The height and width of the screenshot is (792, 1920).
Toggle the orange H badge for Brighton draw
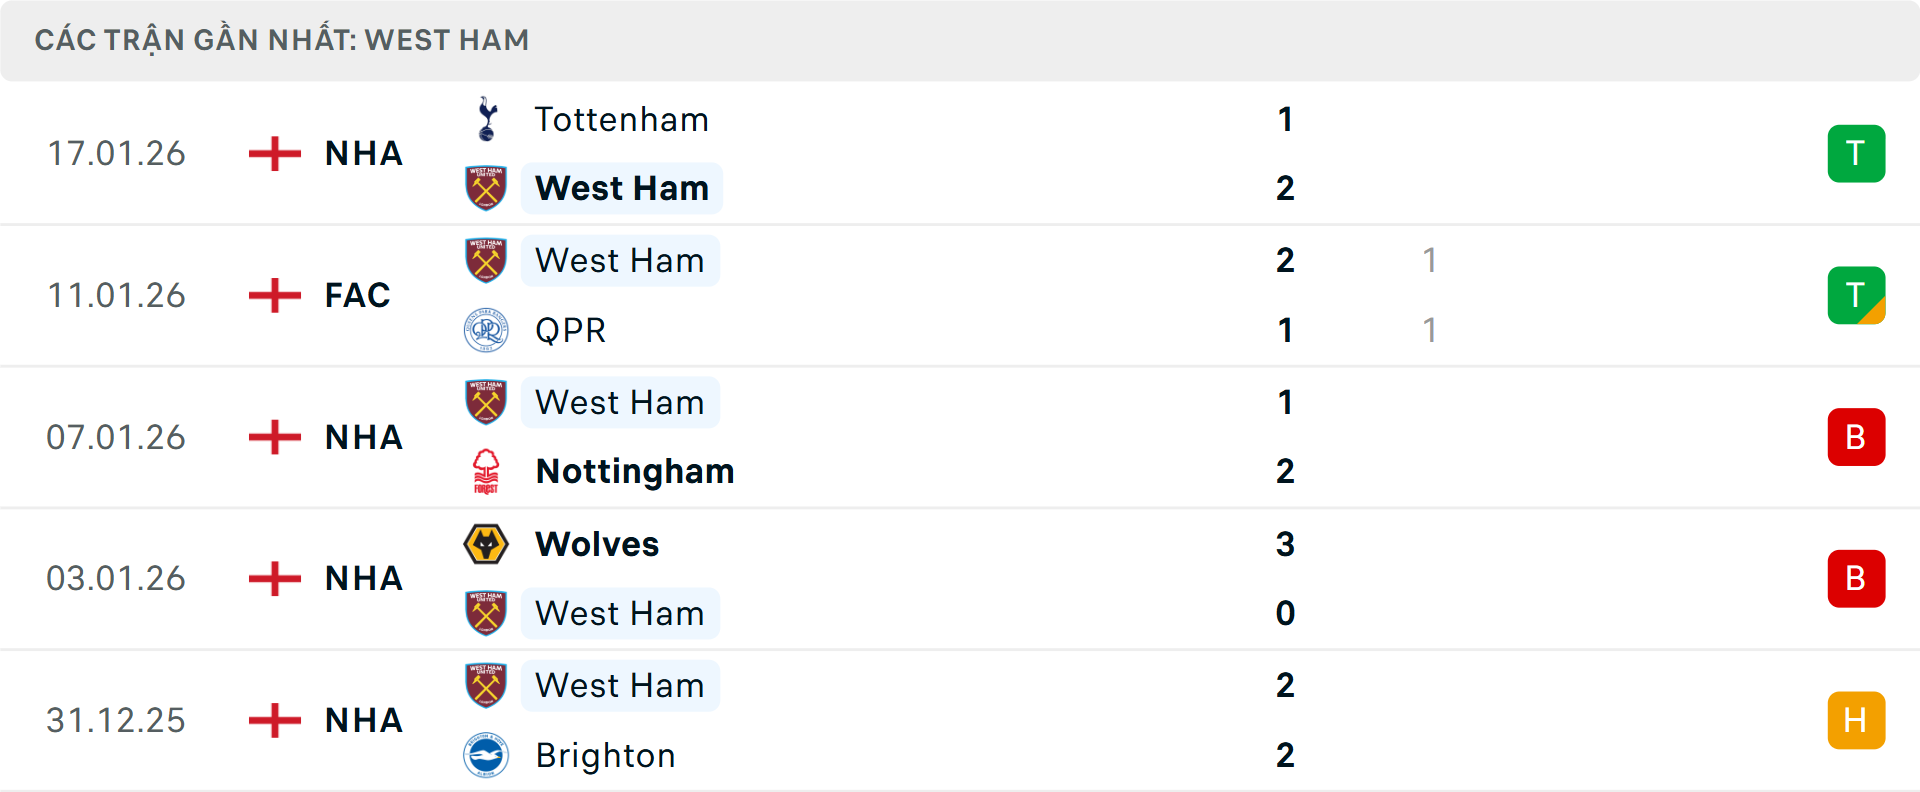tap(1856, 720)
